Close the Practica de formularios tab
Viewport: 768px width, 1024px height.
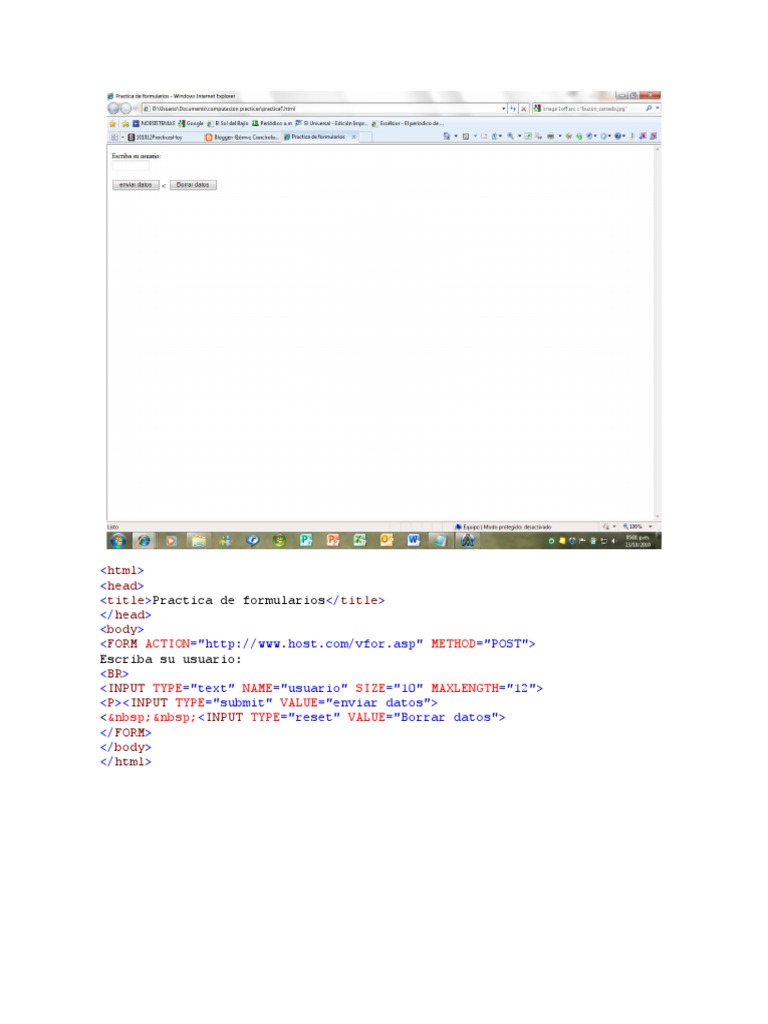pos(354,137)
